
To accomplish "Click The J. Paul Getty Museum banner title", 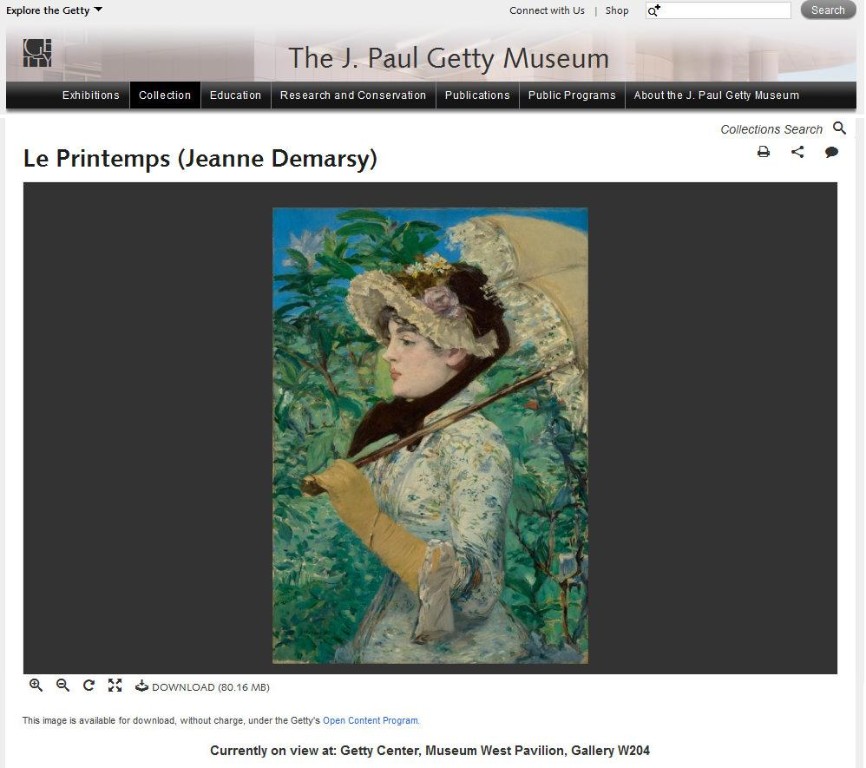I will coord(448,58).
